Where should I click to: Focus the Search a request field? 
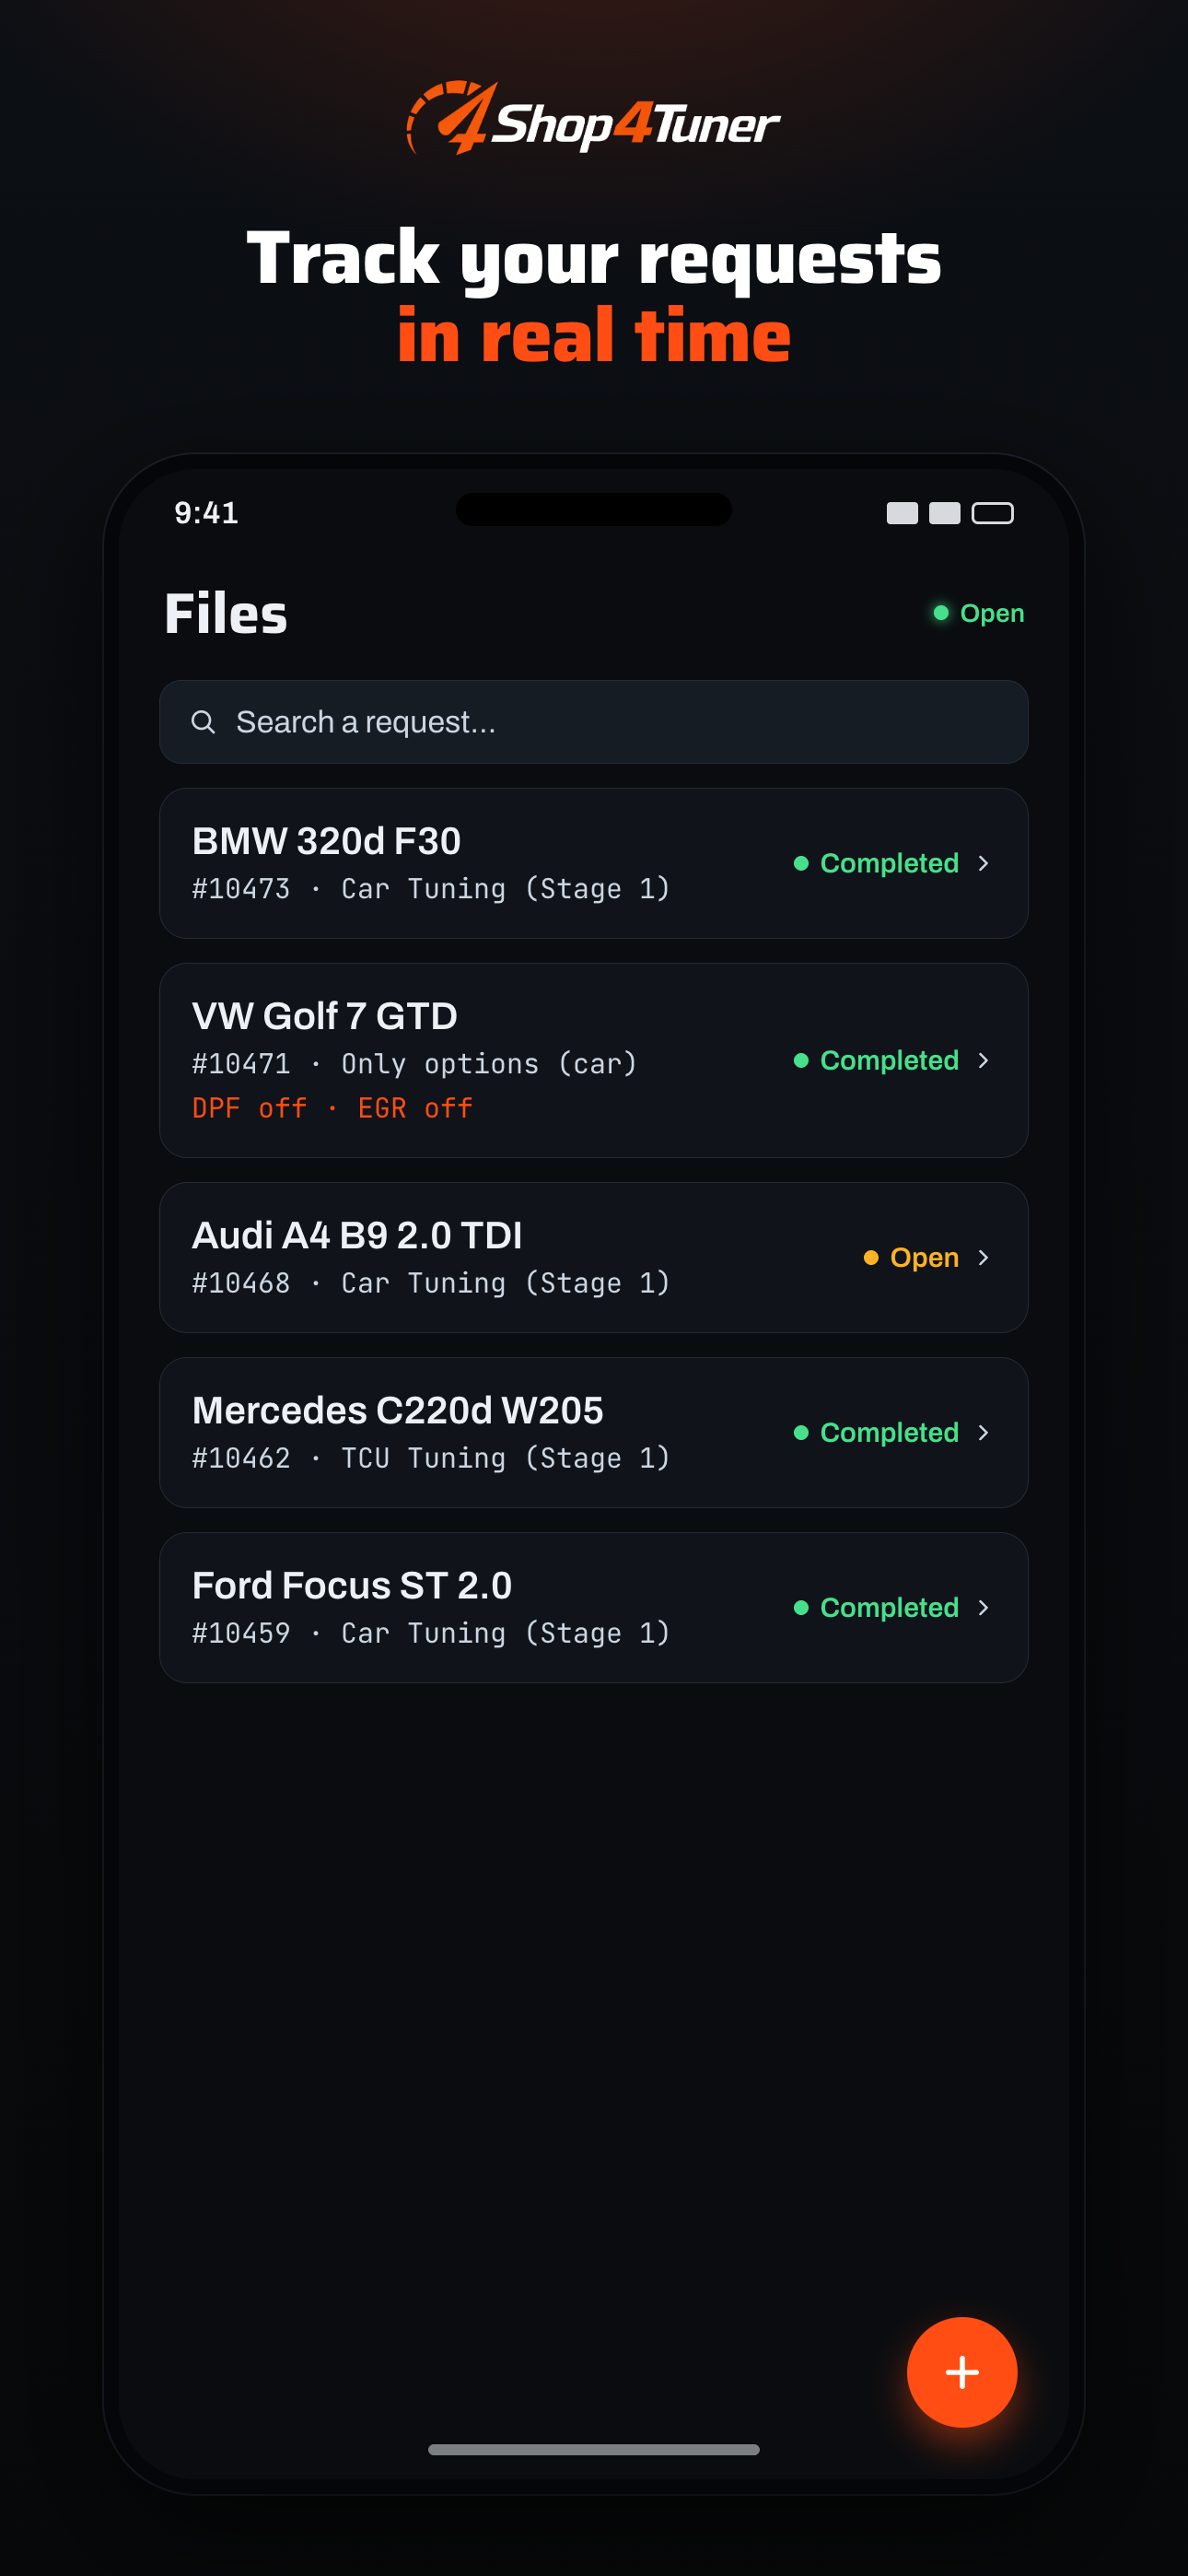tap(594, 722)
